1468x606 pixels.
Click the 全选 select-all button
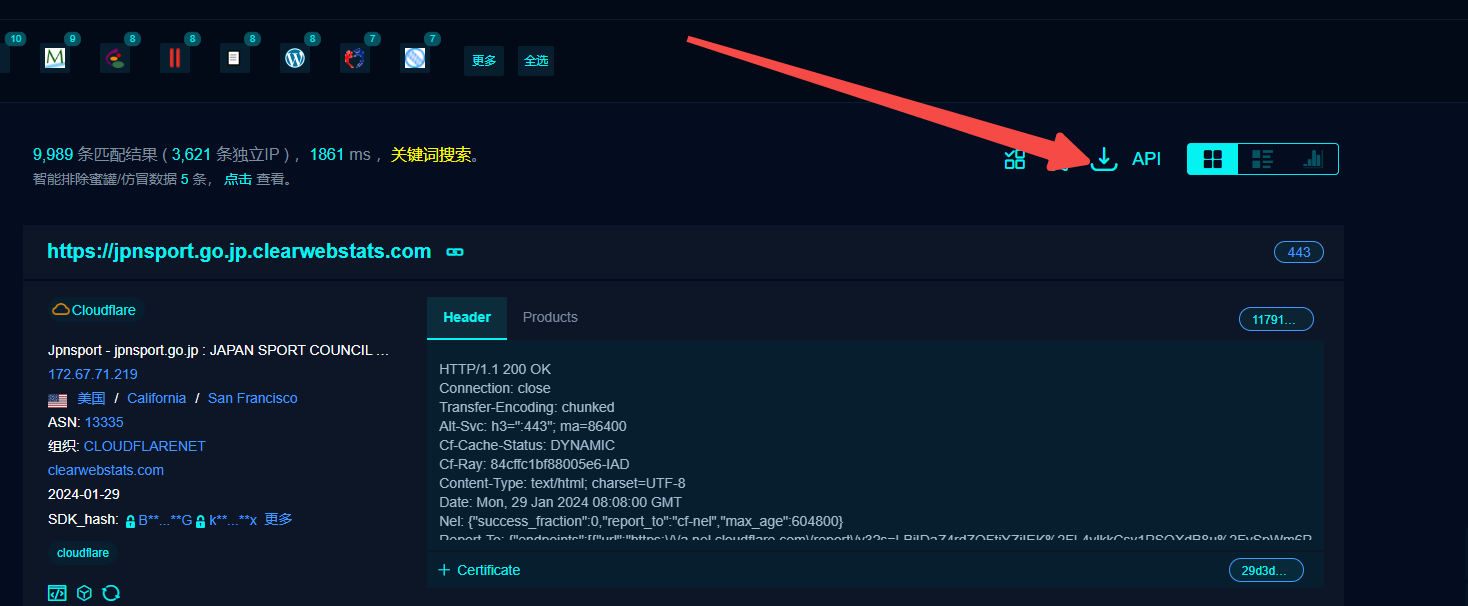536,61
